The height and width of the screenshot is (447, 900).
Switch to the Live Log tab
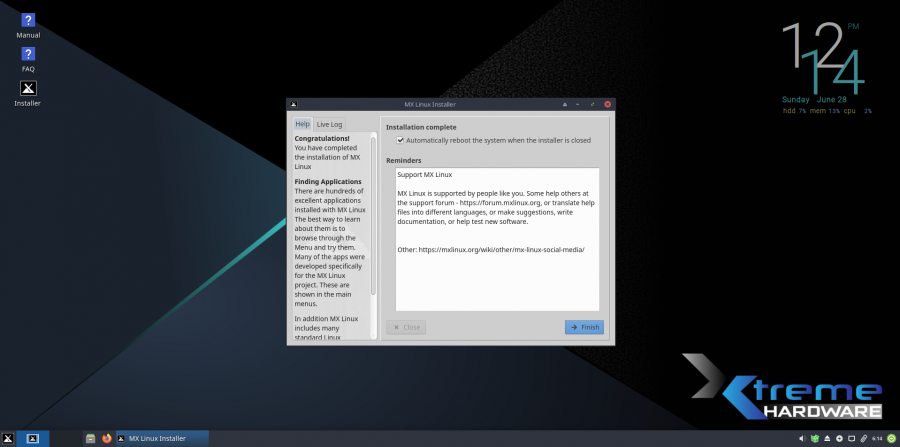(329, 124)
